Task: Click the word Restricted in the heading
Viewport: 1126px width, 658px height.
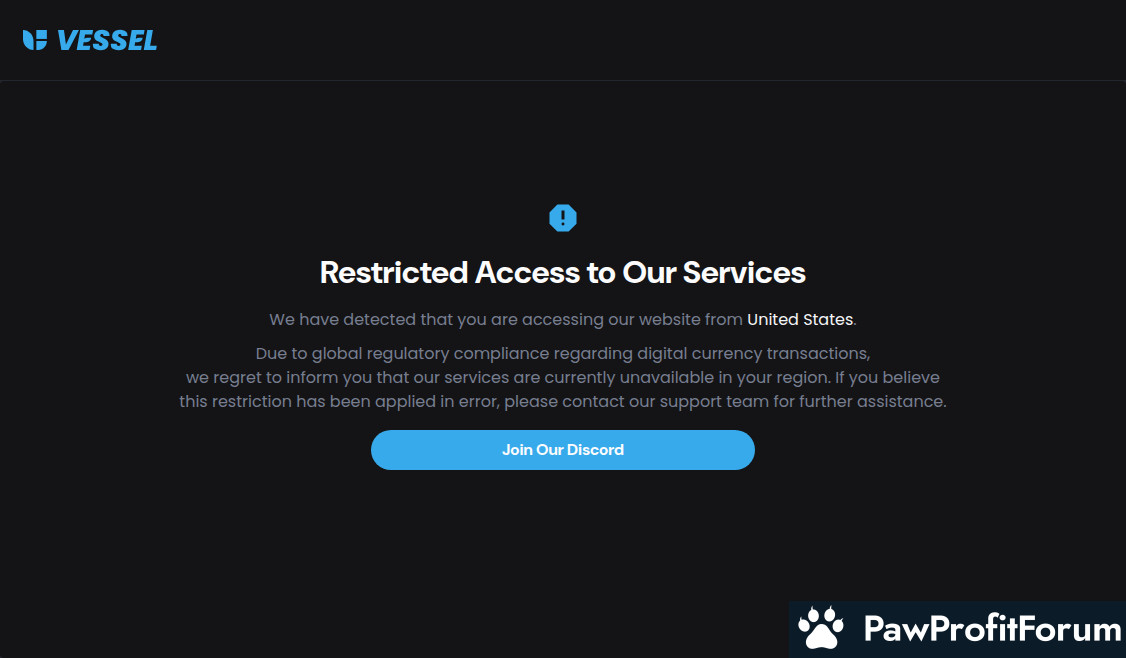Action: (394, 272)
